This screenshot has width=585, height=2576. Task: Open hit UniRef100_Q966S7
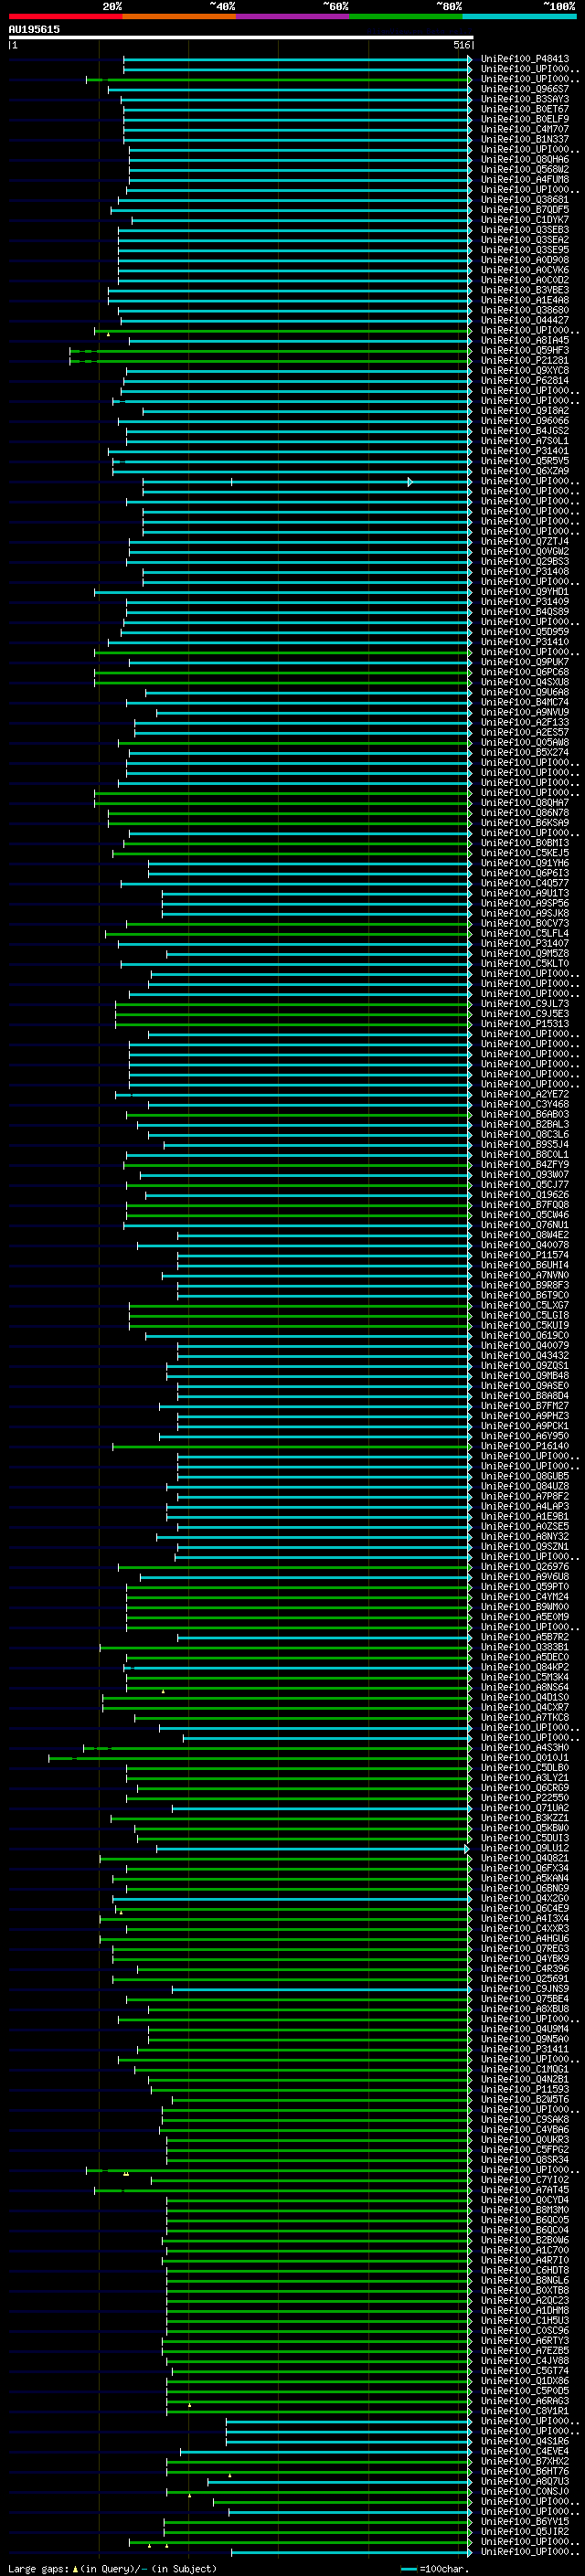coord(524,89)
